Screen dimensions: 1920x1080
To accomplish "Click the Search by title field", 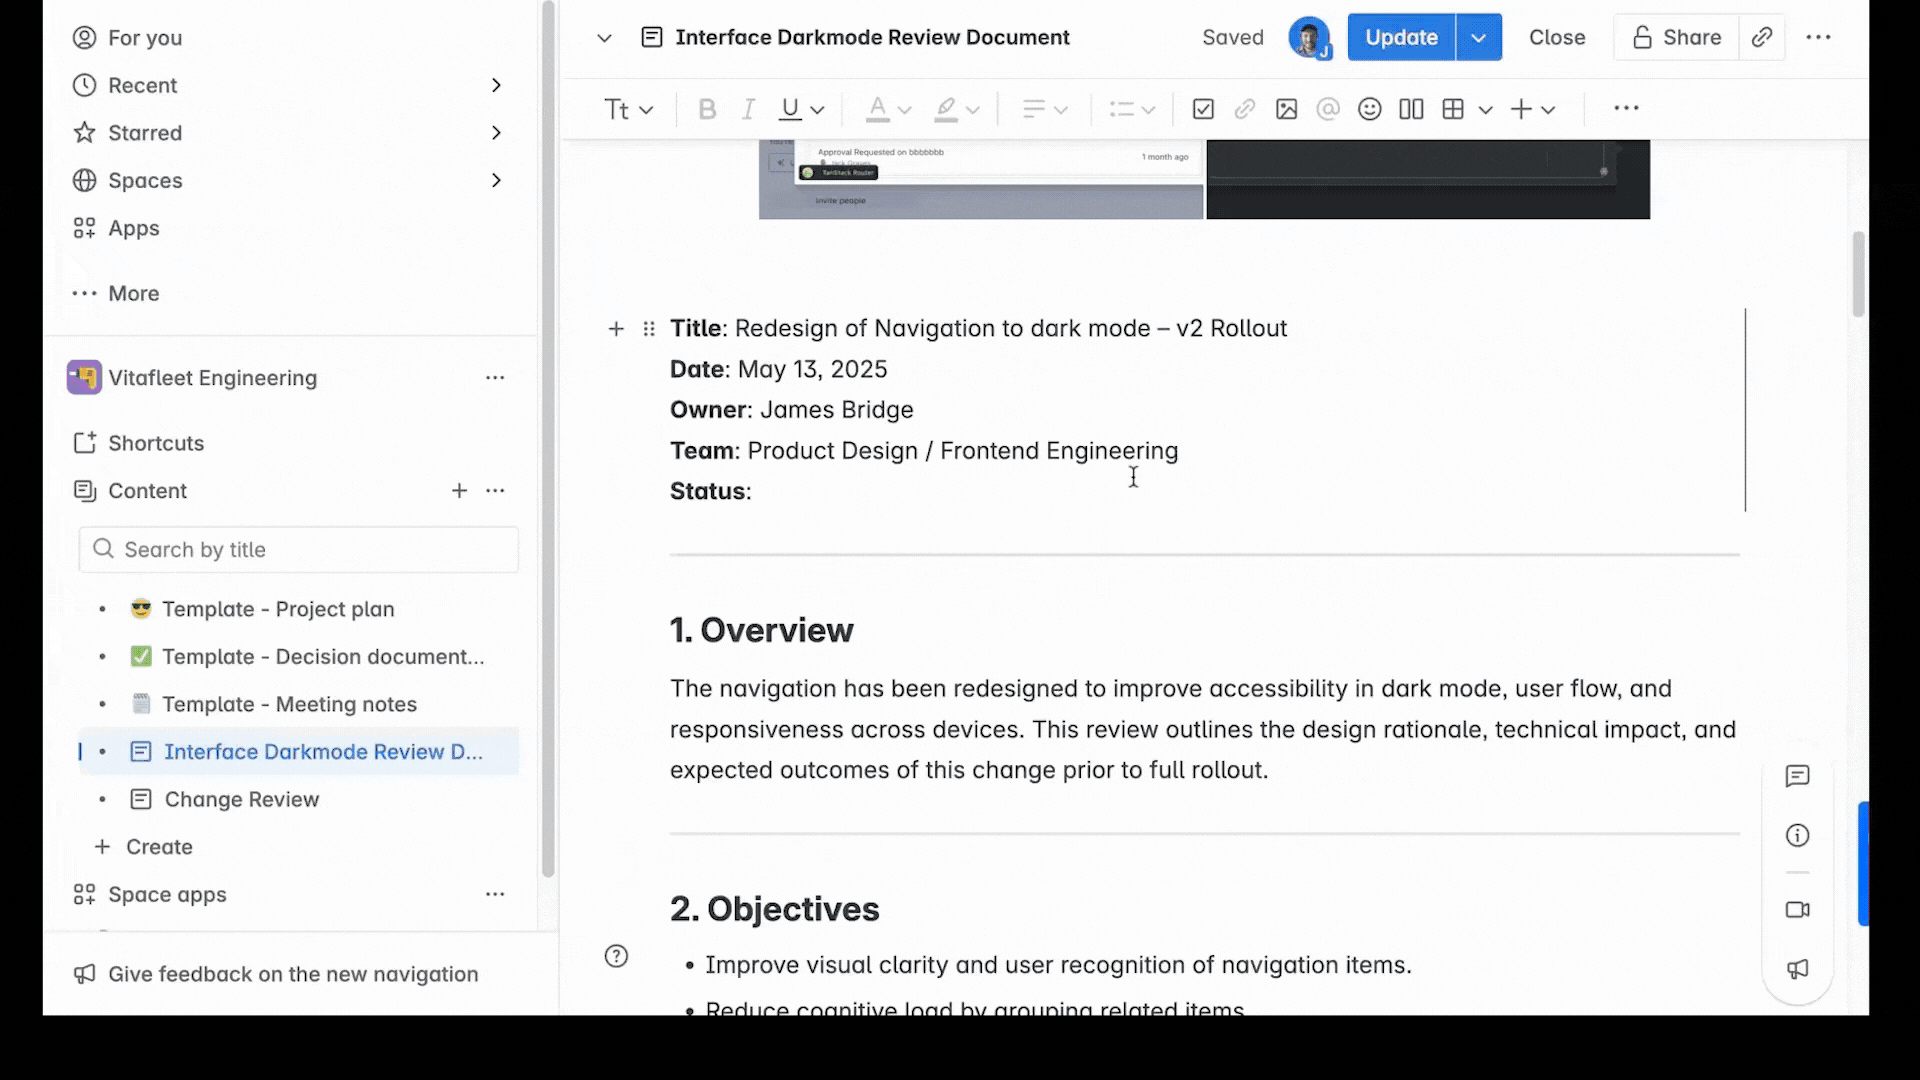I will point(297,549).
